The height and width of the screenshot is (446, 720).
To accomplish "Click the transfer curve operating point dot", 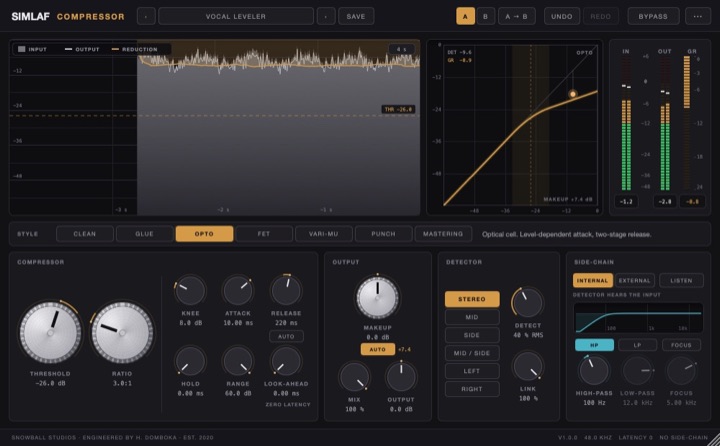I will pyautogui.click(x=573, y=94).
